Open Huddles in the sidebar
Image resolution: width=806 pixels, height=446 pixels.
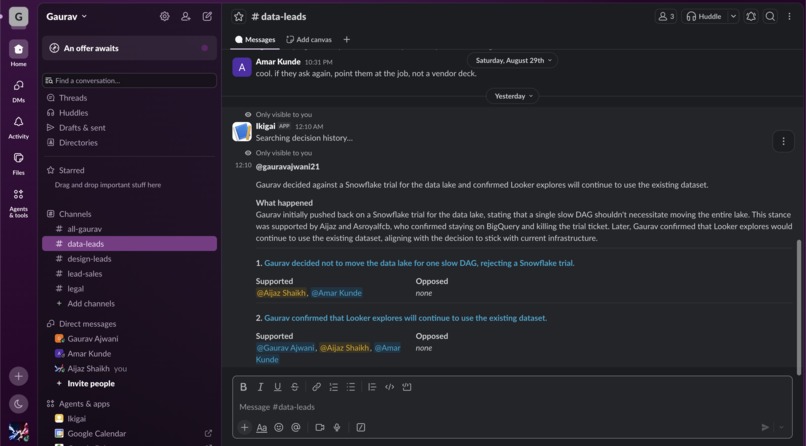pos(130,113)
